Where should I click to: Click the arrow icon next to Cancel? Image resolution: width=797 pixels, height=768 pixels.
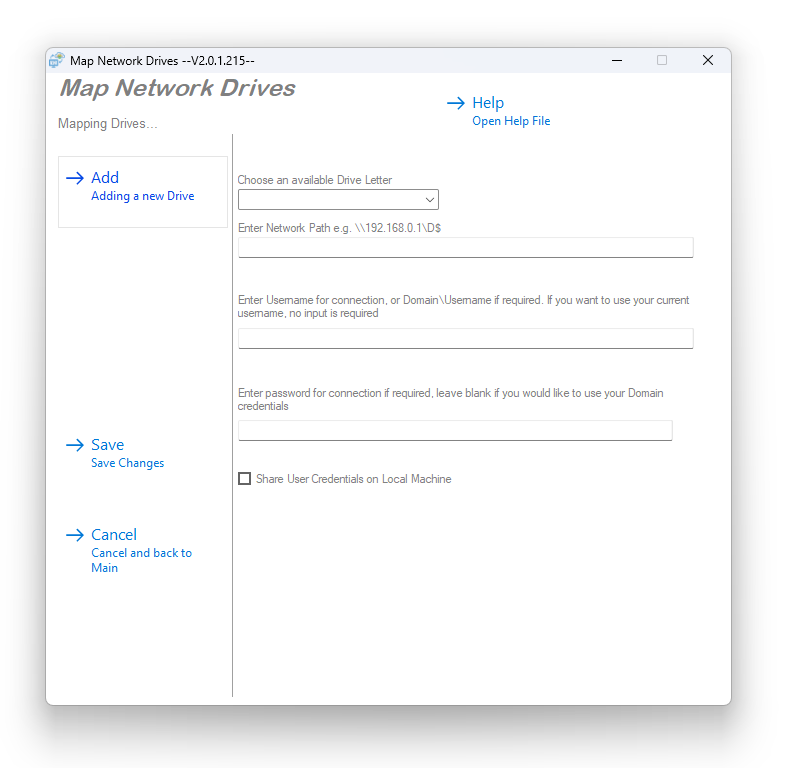click(75, 535)
